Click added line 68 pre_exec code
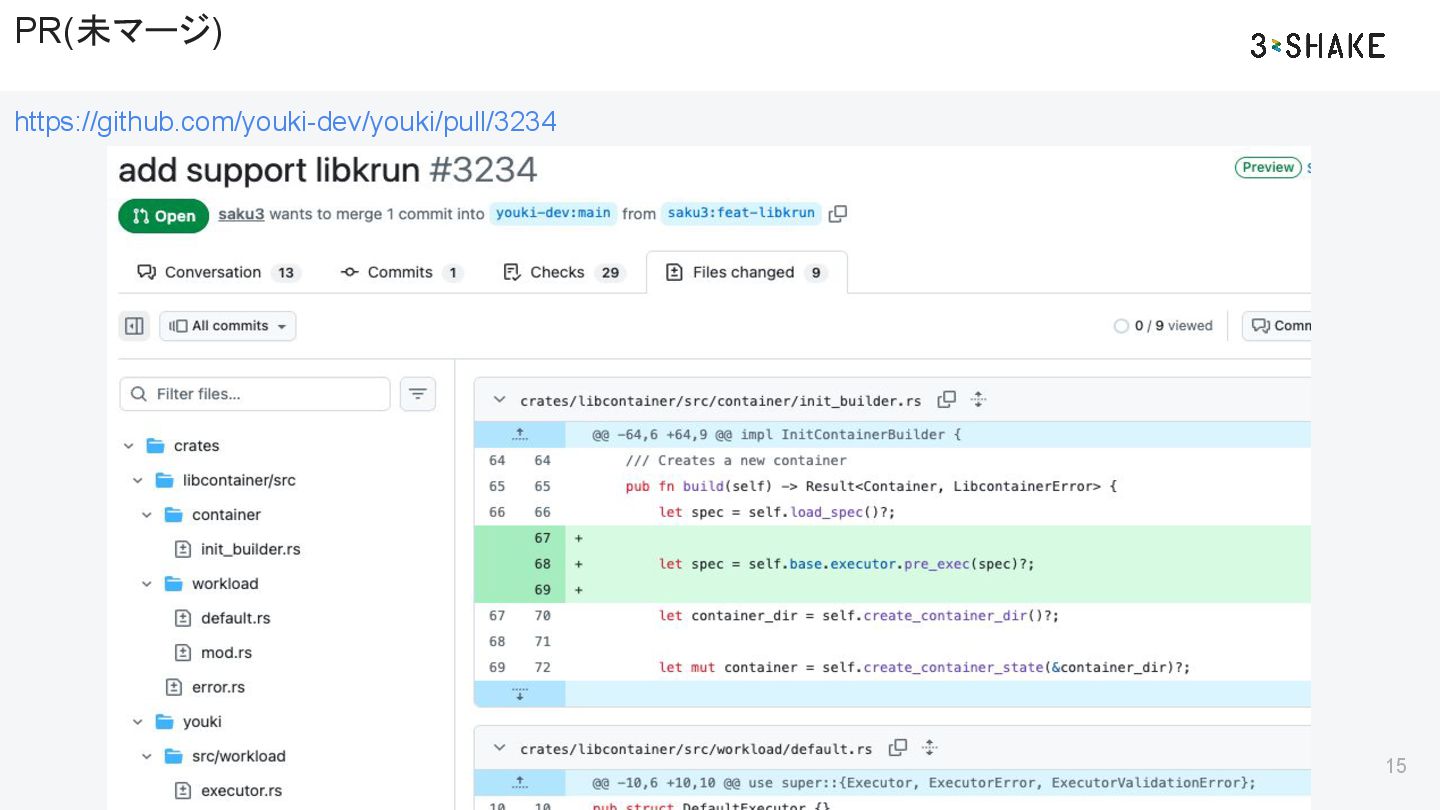 [846, 564]
